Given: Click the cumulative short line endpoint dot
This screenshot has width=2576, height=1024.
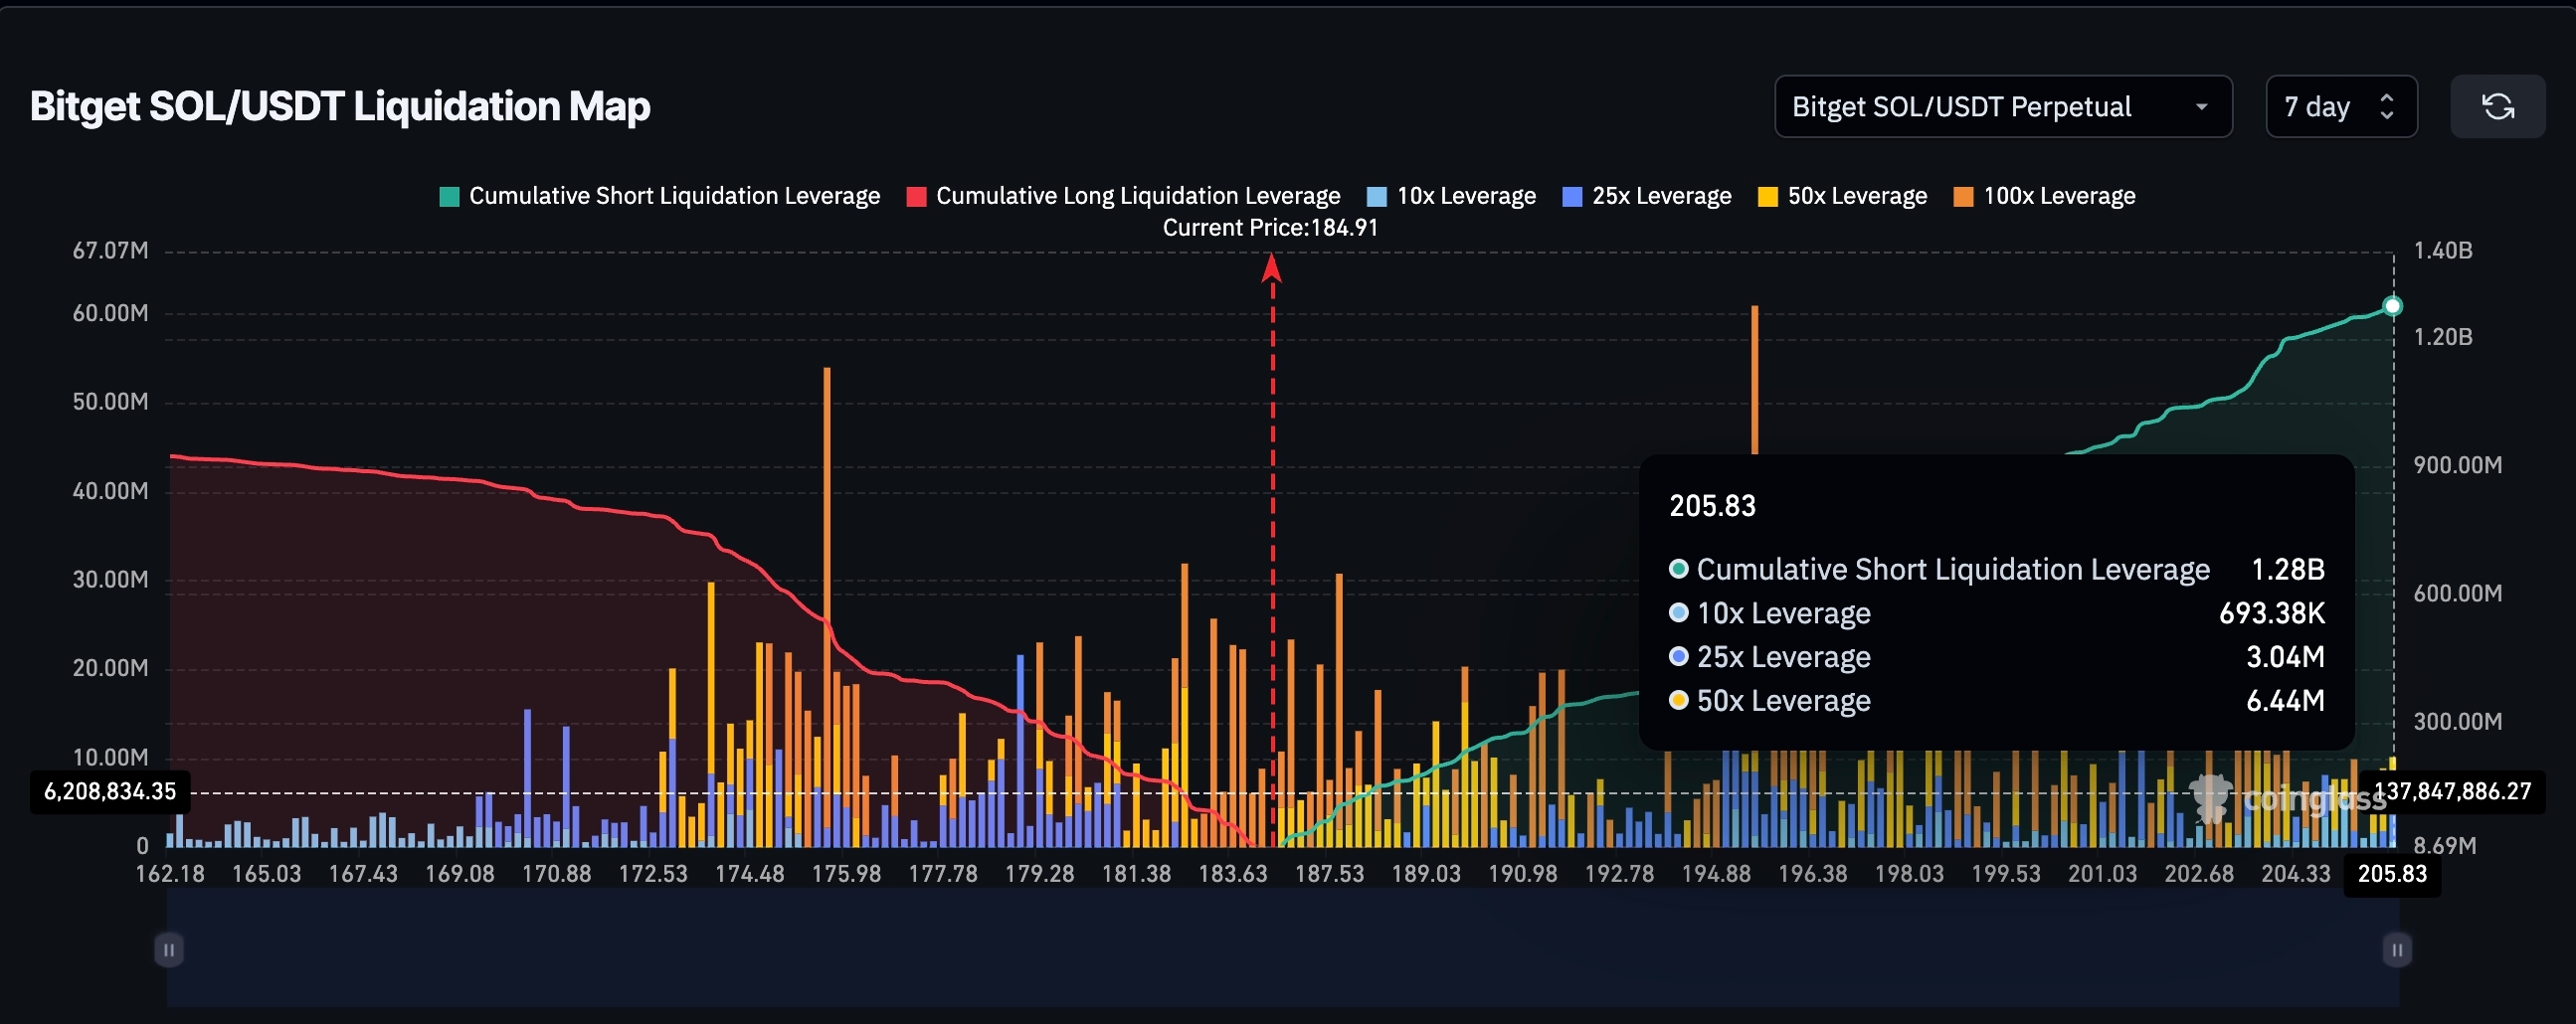Looking at the screenshot, I should click(x=2392, y=306).
